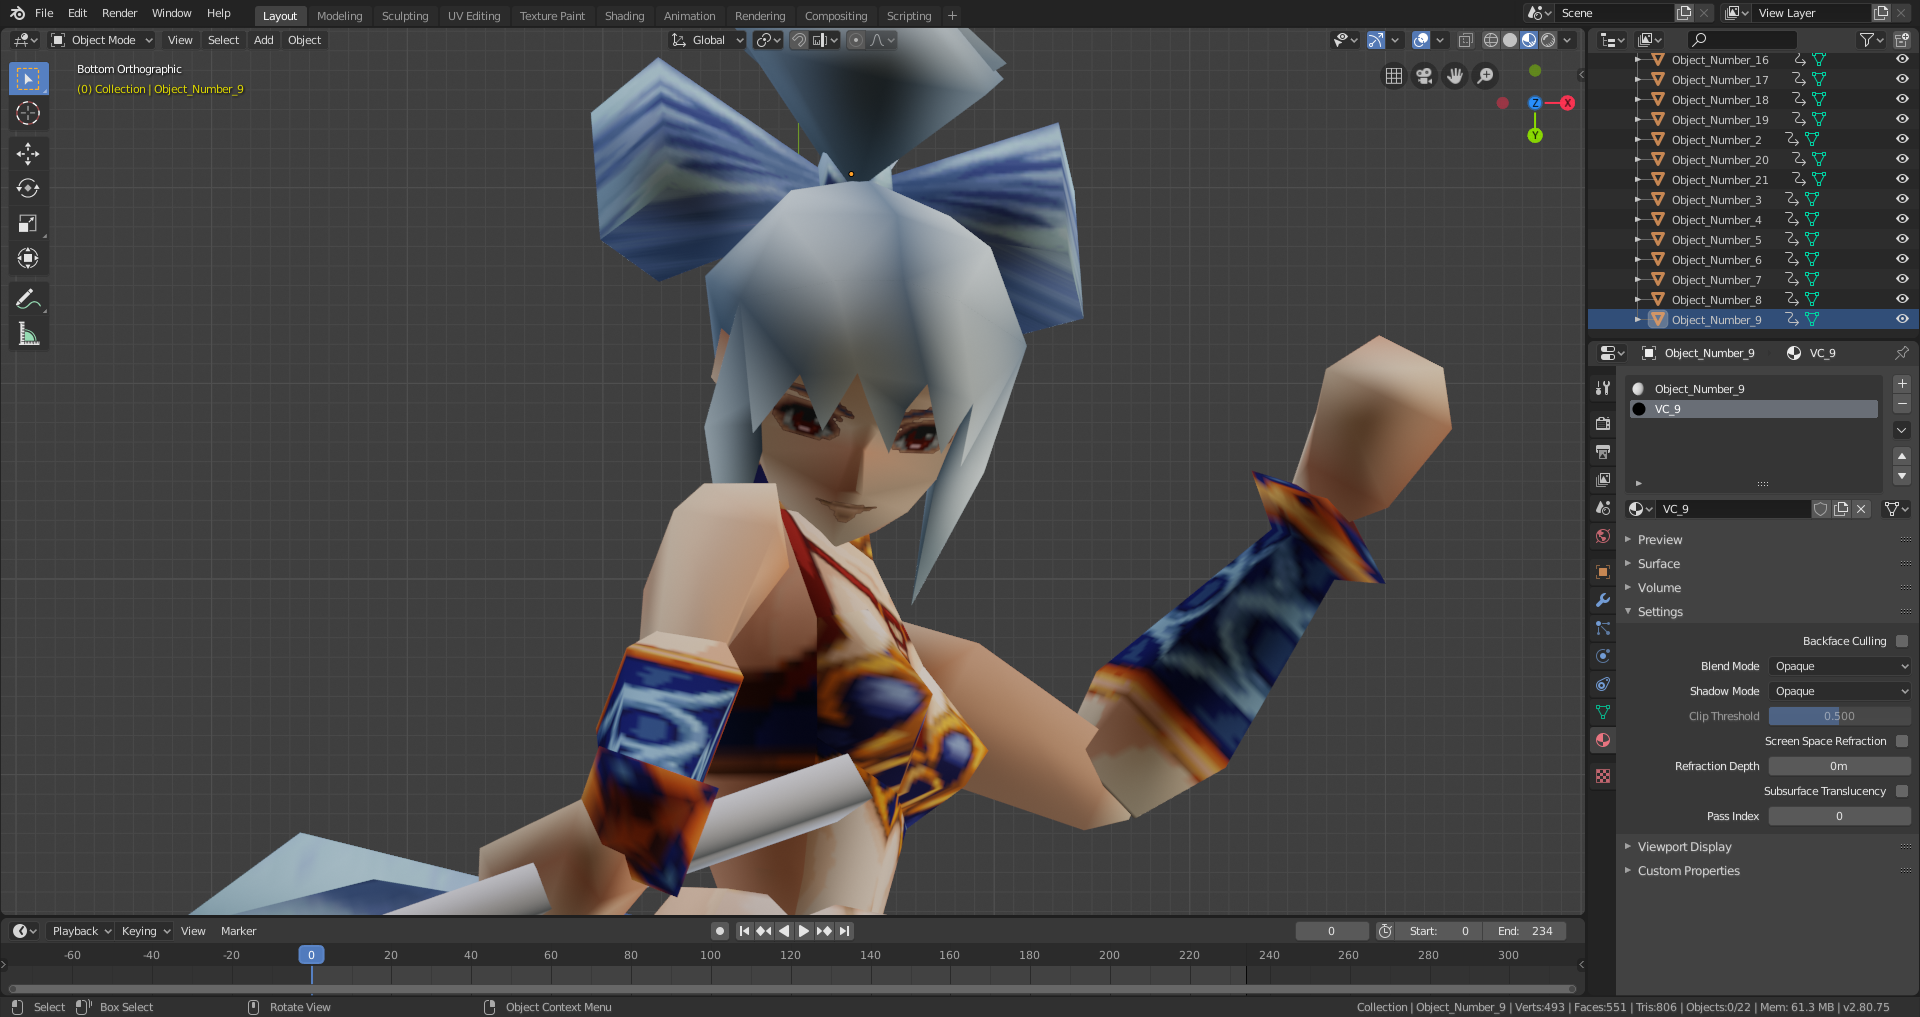Jump to the end frame
The height and width of the screenshot is (1017, 1920).
(845, 931)
